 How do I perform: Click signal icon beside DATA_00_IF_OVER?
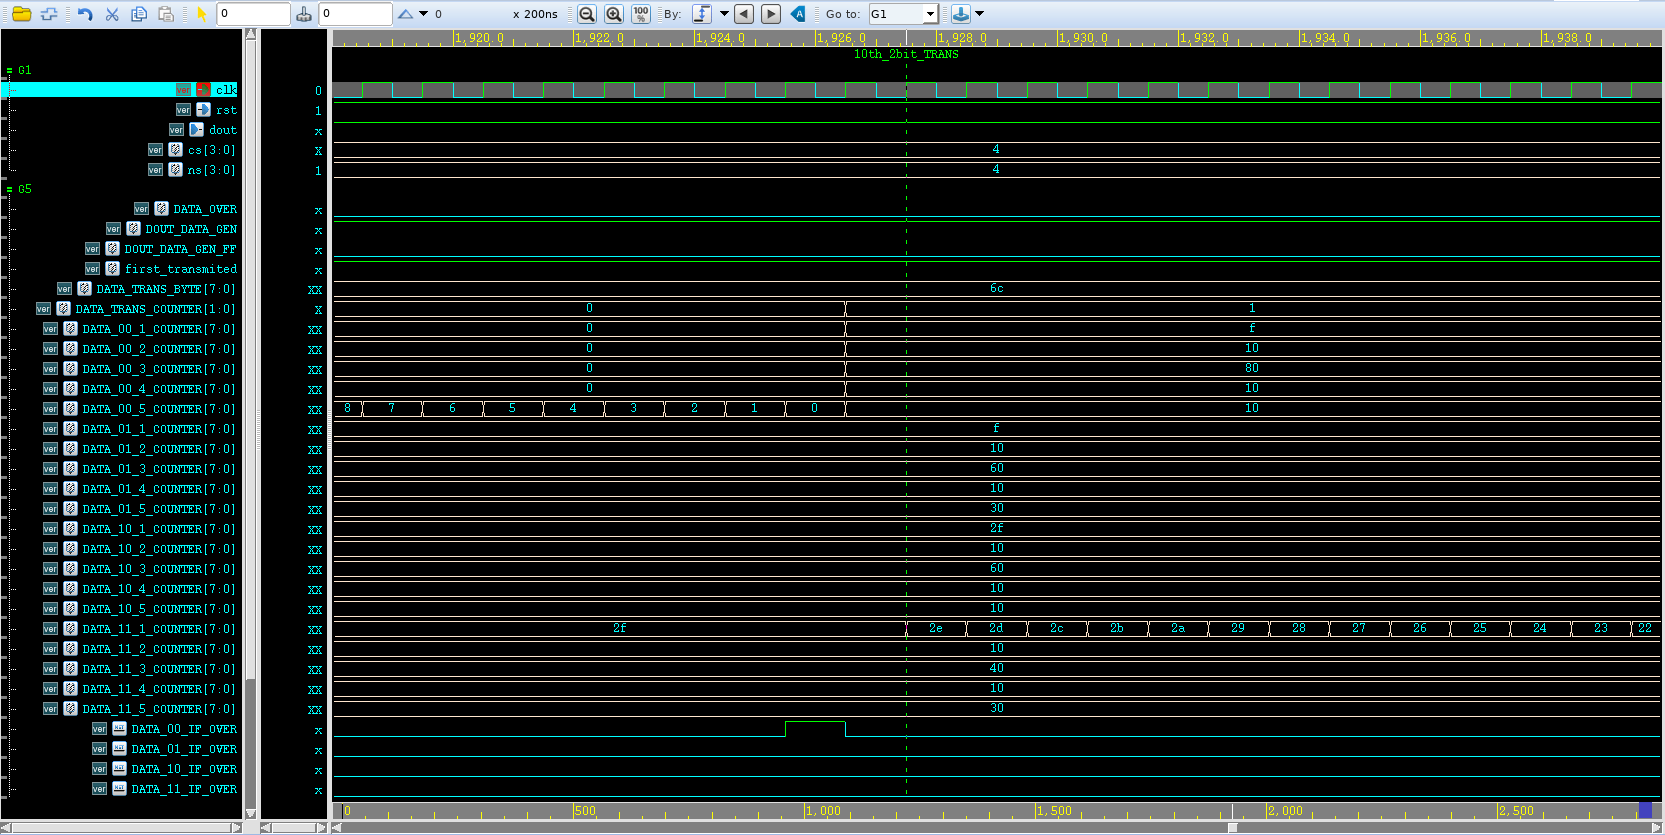(x=120, y=729)
